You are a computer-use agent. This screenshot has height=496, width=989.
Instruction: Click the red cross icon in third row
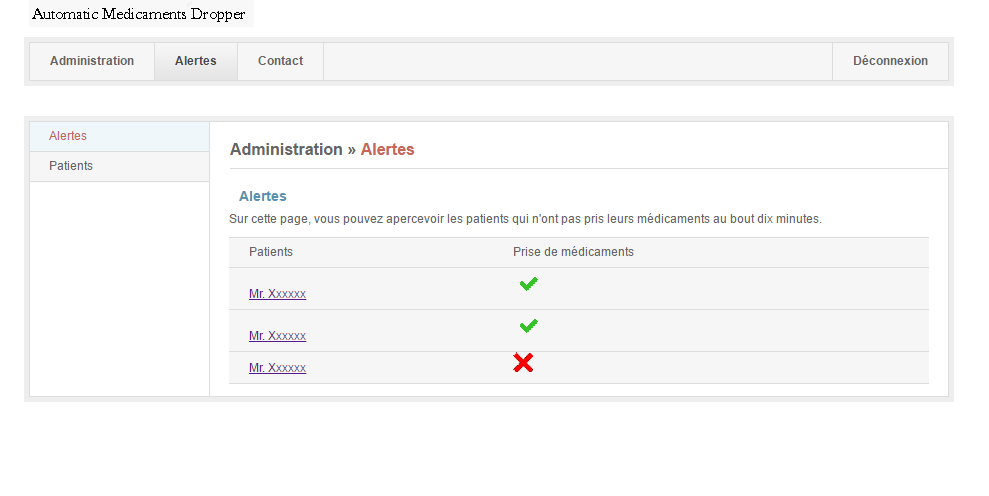coord(522,363)
